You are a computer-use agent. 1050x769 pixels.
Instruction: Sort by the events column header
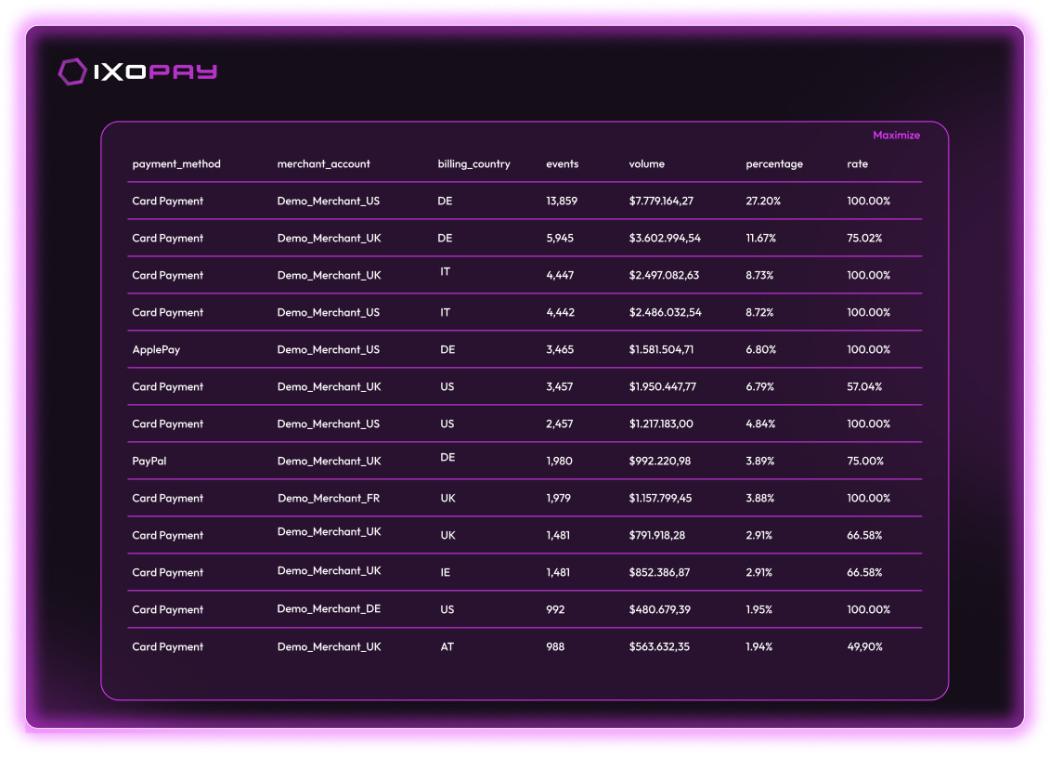(562, 164)
